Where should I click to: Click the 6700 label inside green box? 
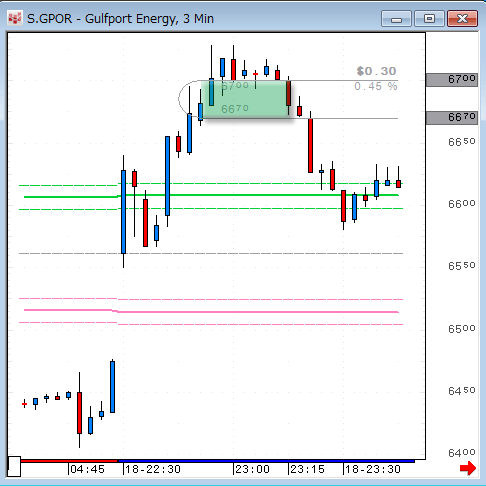click(x=235, y=86)
